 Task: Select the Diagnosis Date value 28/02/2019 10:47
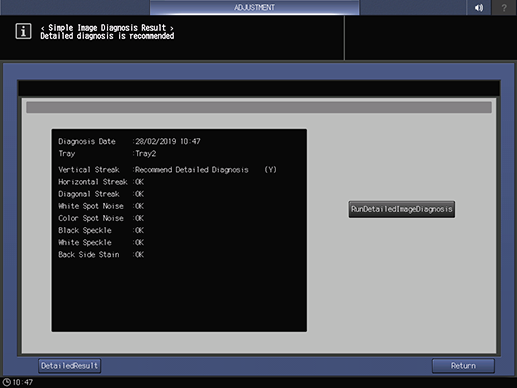(x=168, y=141)
